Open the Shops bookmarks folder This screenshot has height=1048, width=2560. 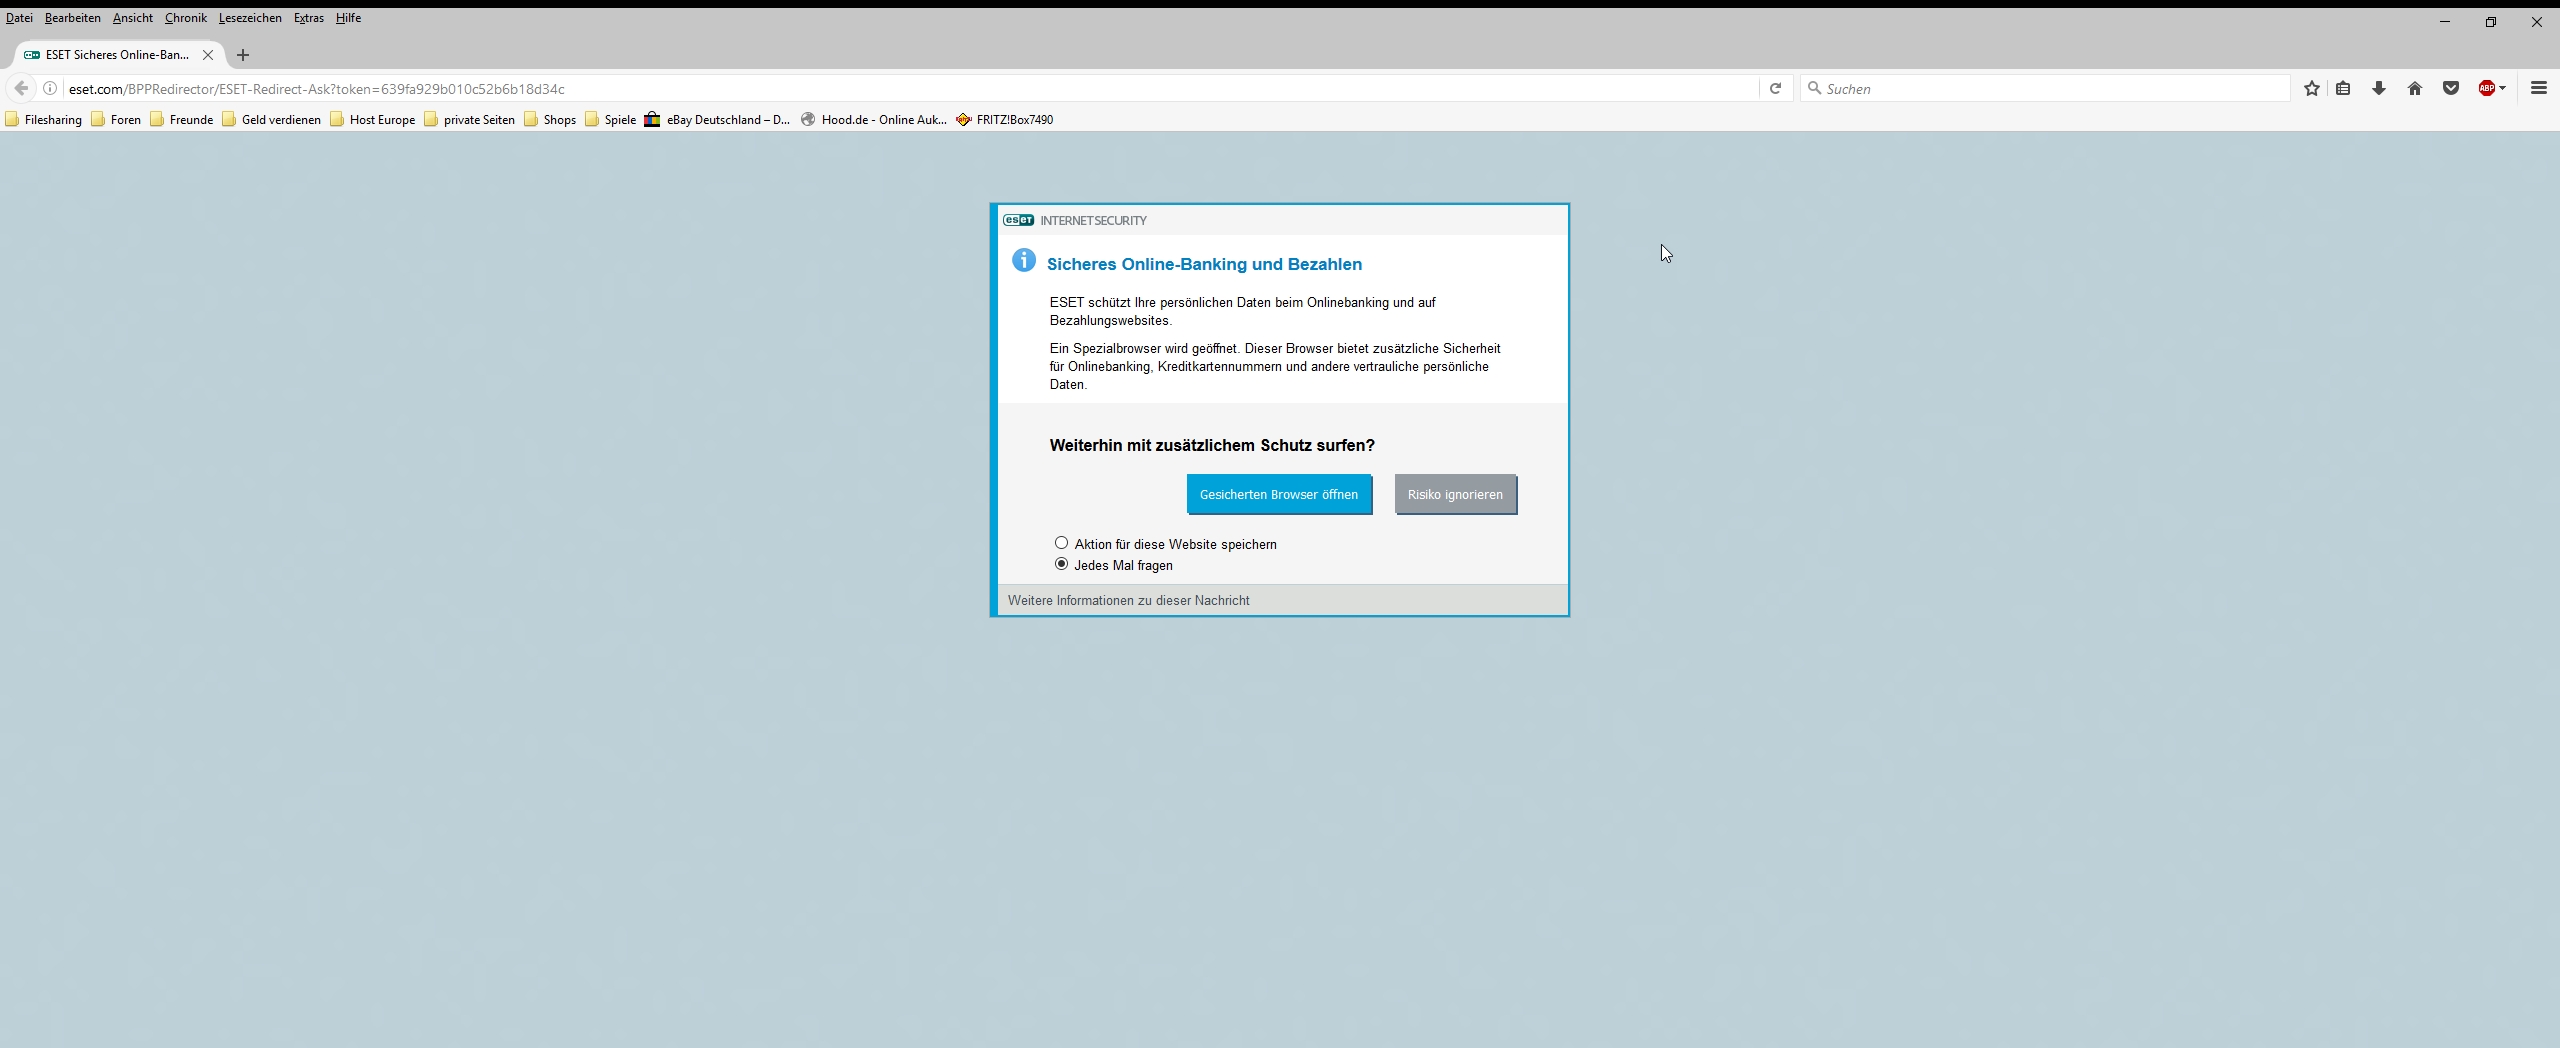pos(550,119)
